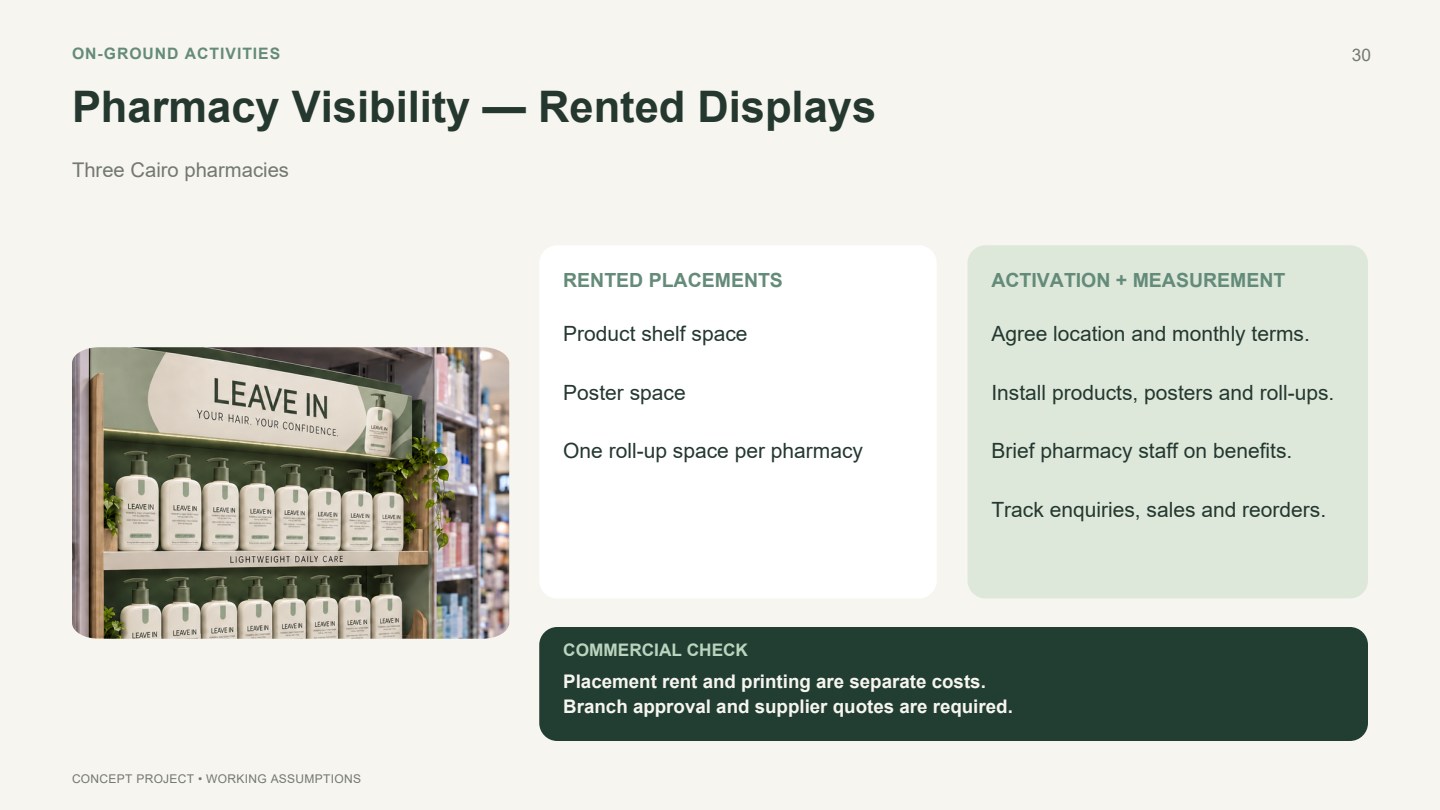Select the footer "CONCEPT PROJECT • WORKING ASSUMPTIONS"
This screenshot has height=810, width=1440.
click(x=216, y=779)
